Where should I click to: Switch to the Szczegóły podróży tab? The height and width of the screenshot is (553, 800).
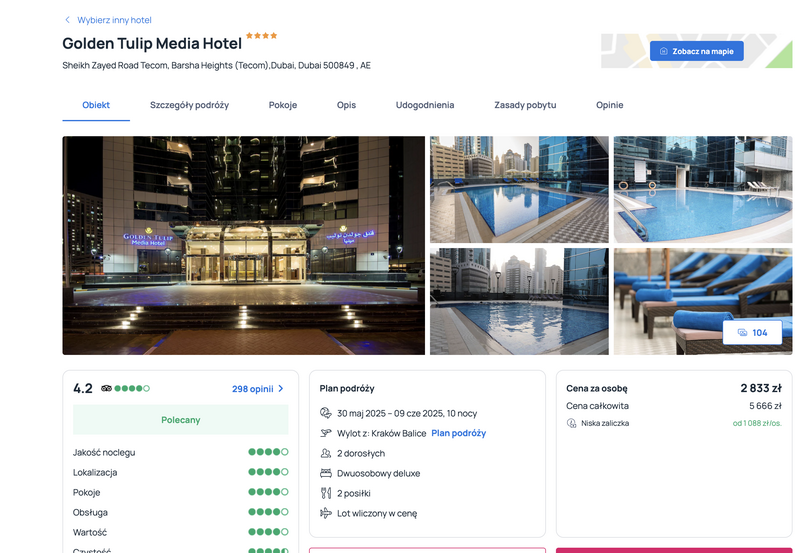click(189, 105)
